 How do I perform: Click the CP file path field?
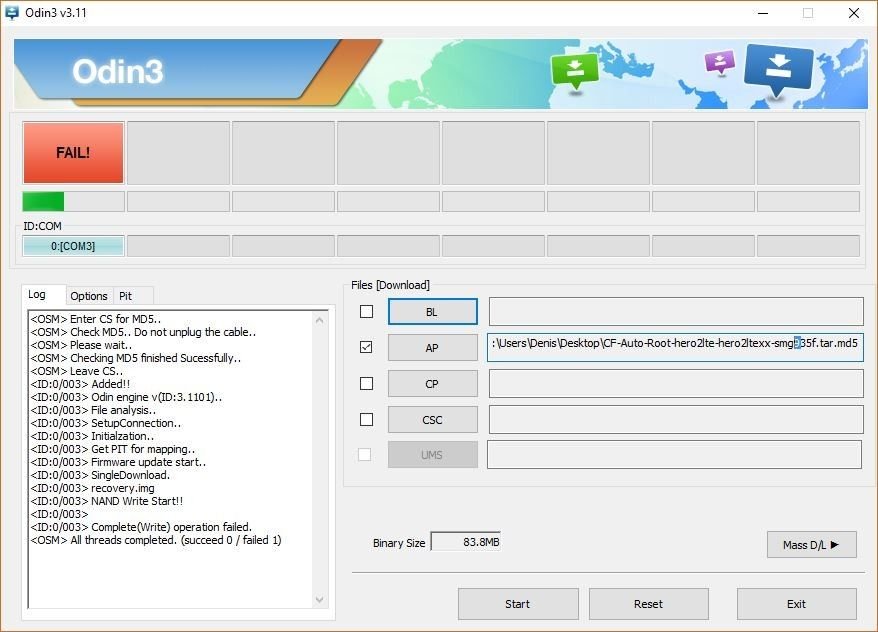(676, 384)
